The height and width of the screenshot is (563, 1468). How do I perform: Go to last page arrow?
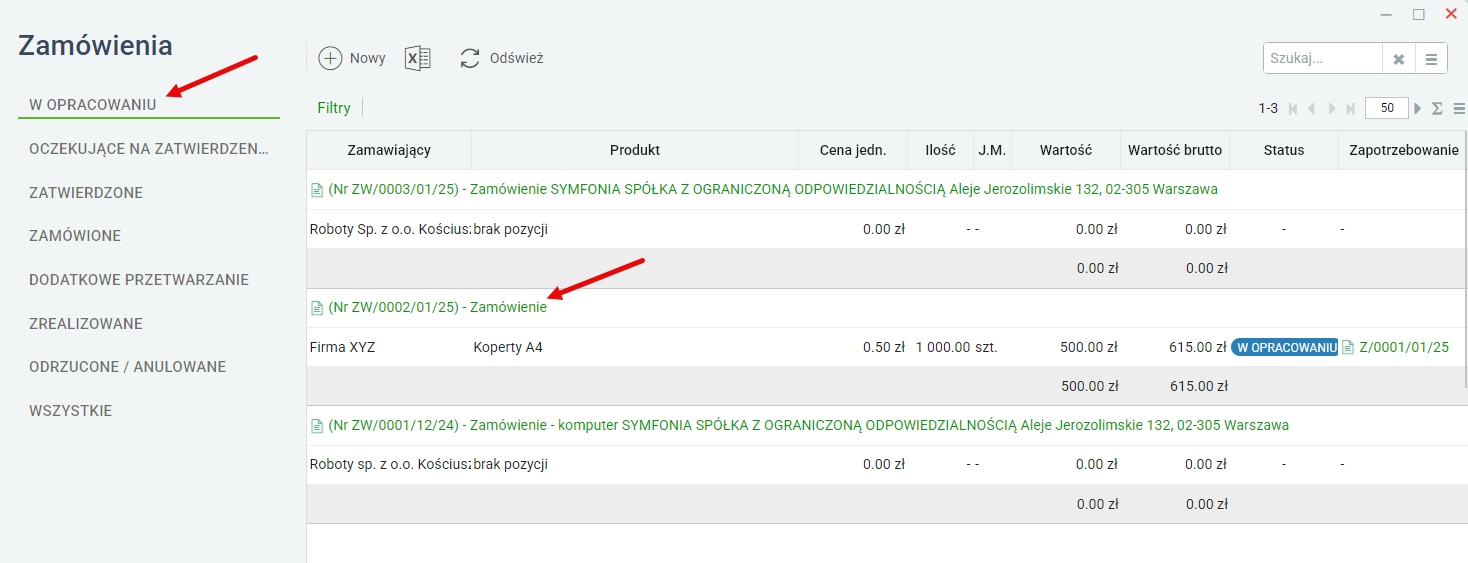1351,108
